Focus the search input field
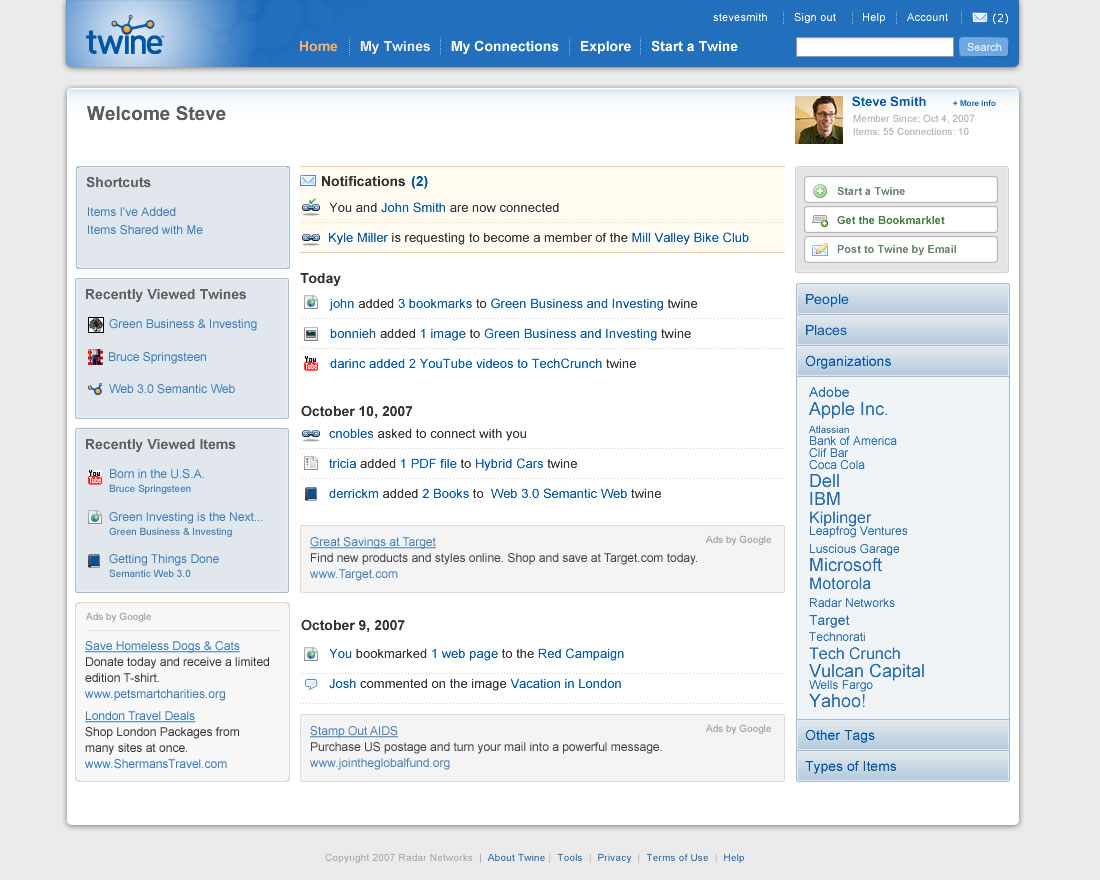This screenshot has width=1100, height=880. (874, 47)
